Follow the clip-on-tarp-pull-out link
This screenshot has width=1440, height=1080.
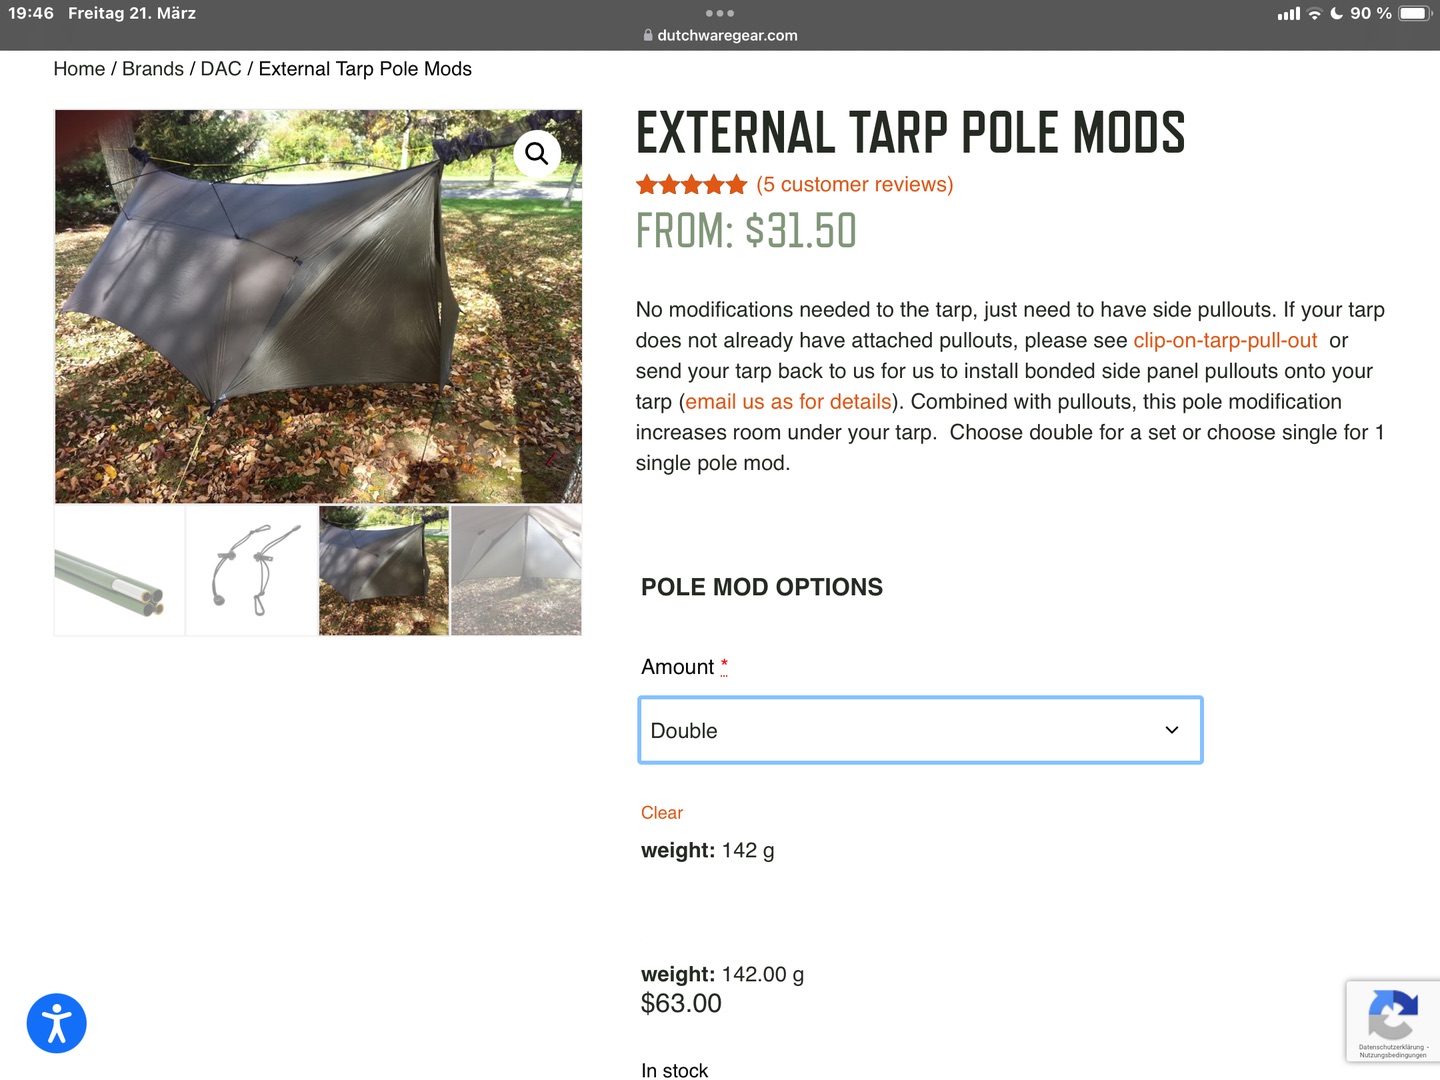tap(1225, 341)
